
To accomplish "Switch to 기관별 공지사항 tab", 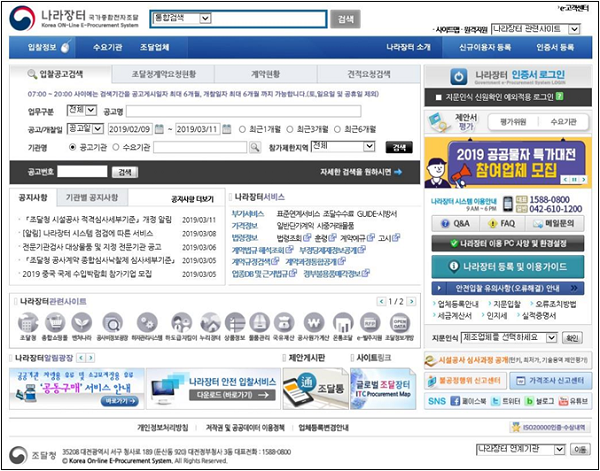I will [x=92, y=197].
